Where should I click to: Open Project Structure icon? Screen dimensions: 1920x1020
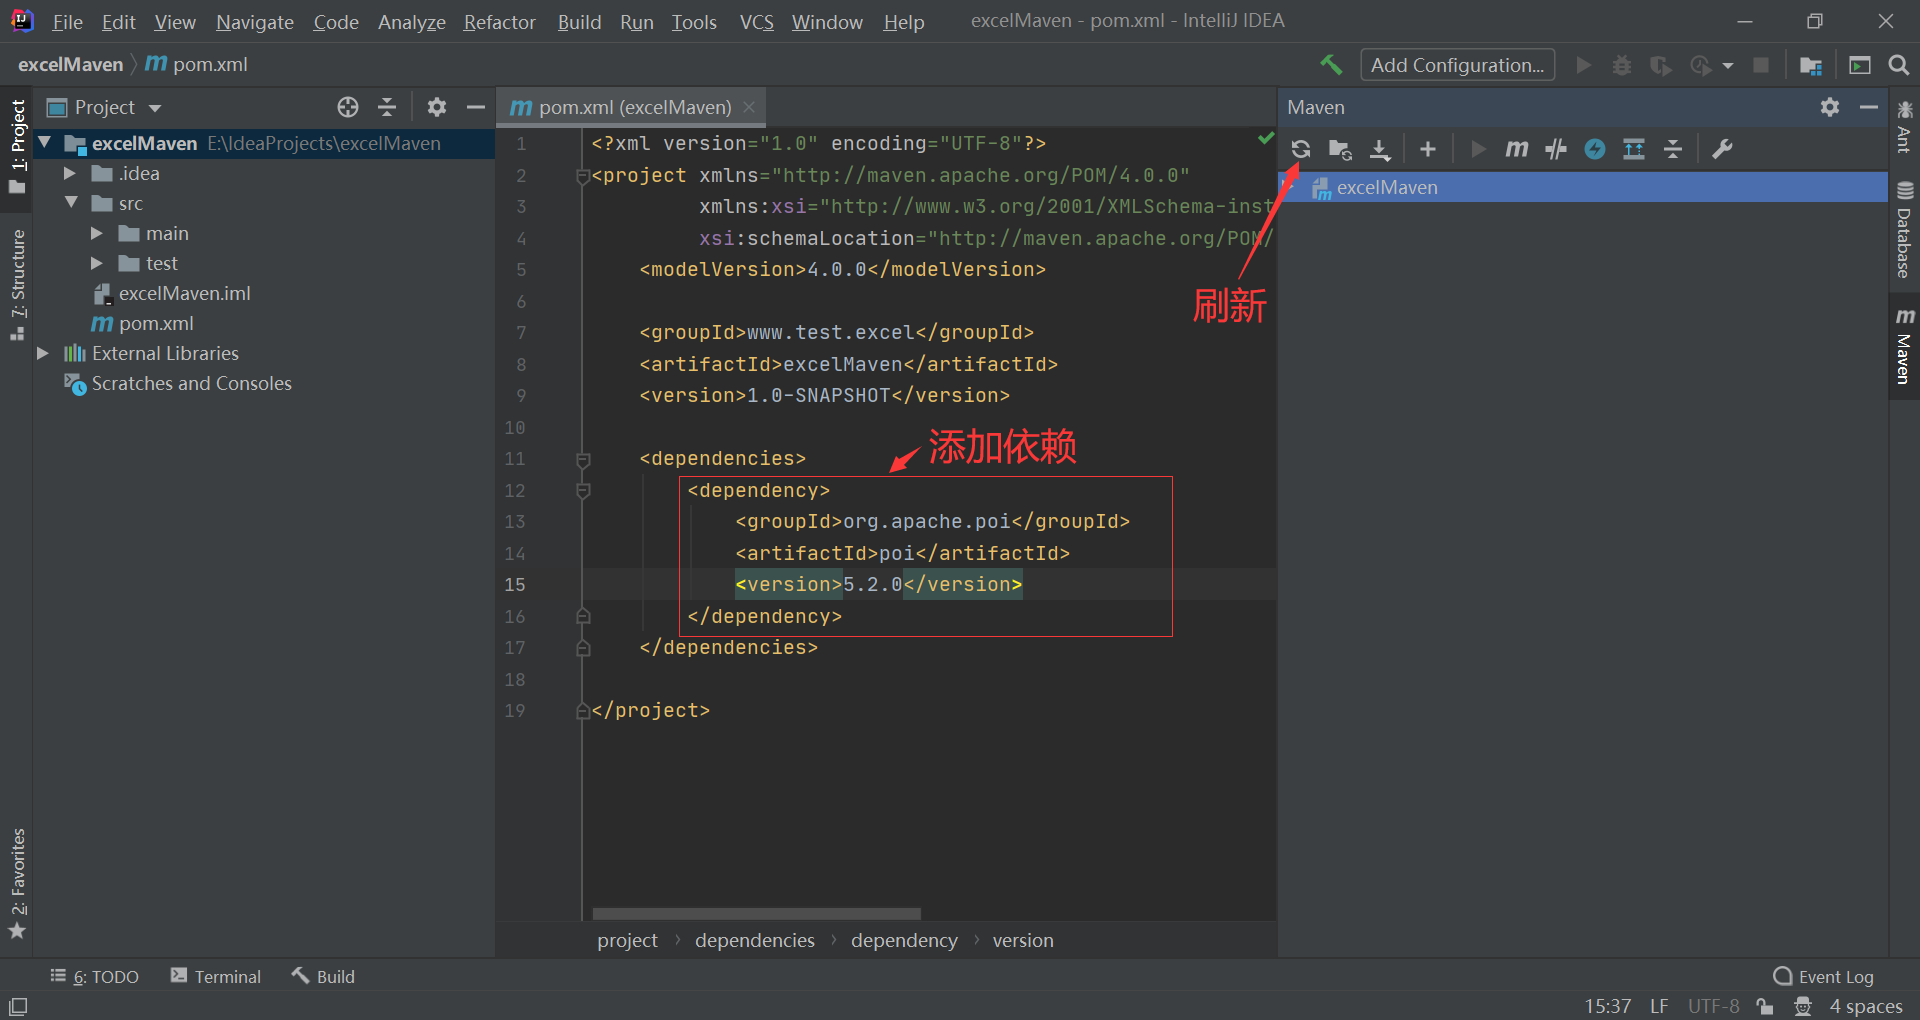click(x=1810, y=65)
